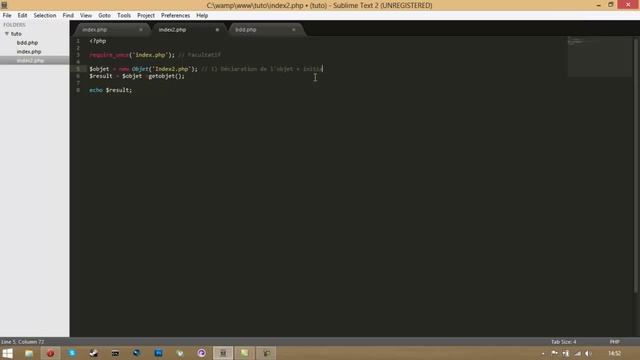Image resolution: width=640 pixels, height=360 pixels.
Task: Click the active Sublime Text taskbar button
Action: pyautogui.click(x=223, y=353)
